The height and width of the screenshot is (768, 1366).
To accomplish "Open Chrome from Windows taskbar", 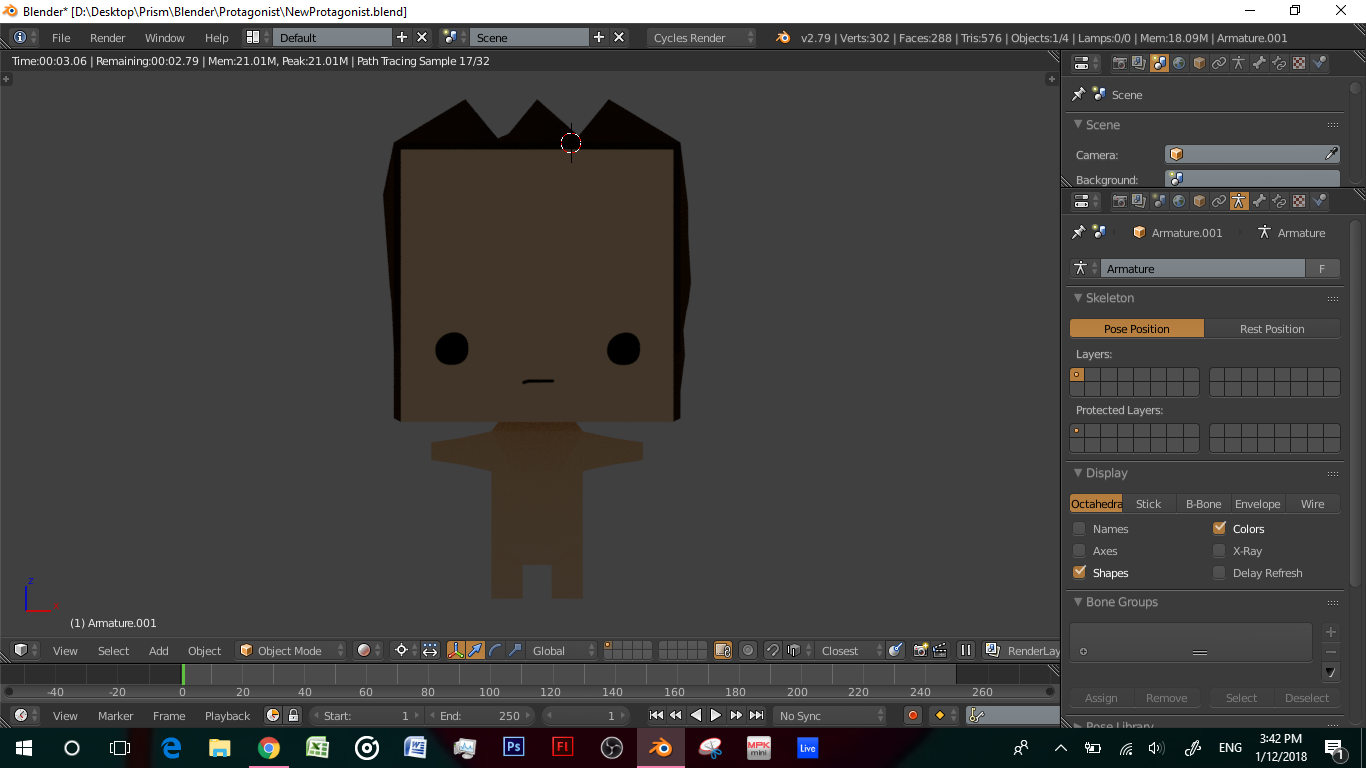I will (269, 747).
